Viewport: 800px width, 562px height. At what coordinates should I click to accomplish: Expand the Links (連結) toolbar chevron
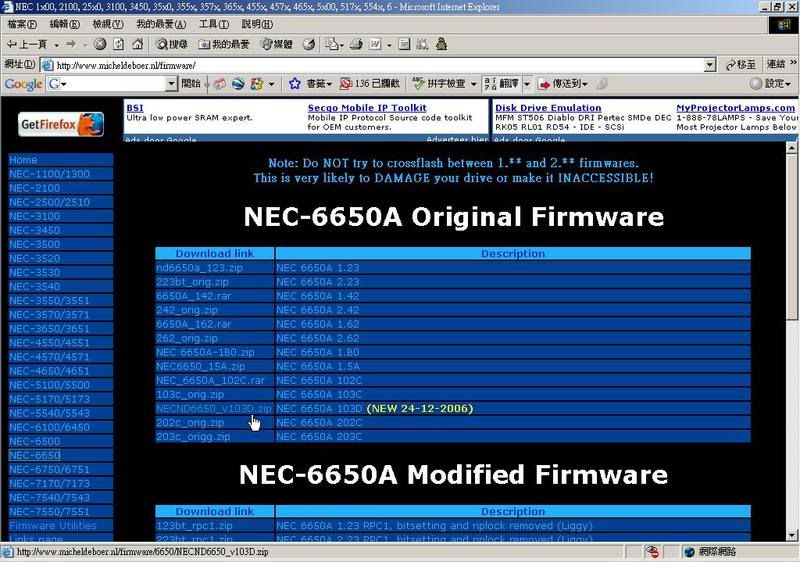pyautogui.click(x=793, y=63)
